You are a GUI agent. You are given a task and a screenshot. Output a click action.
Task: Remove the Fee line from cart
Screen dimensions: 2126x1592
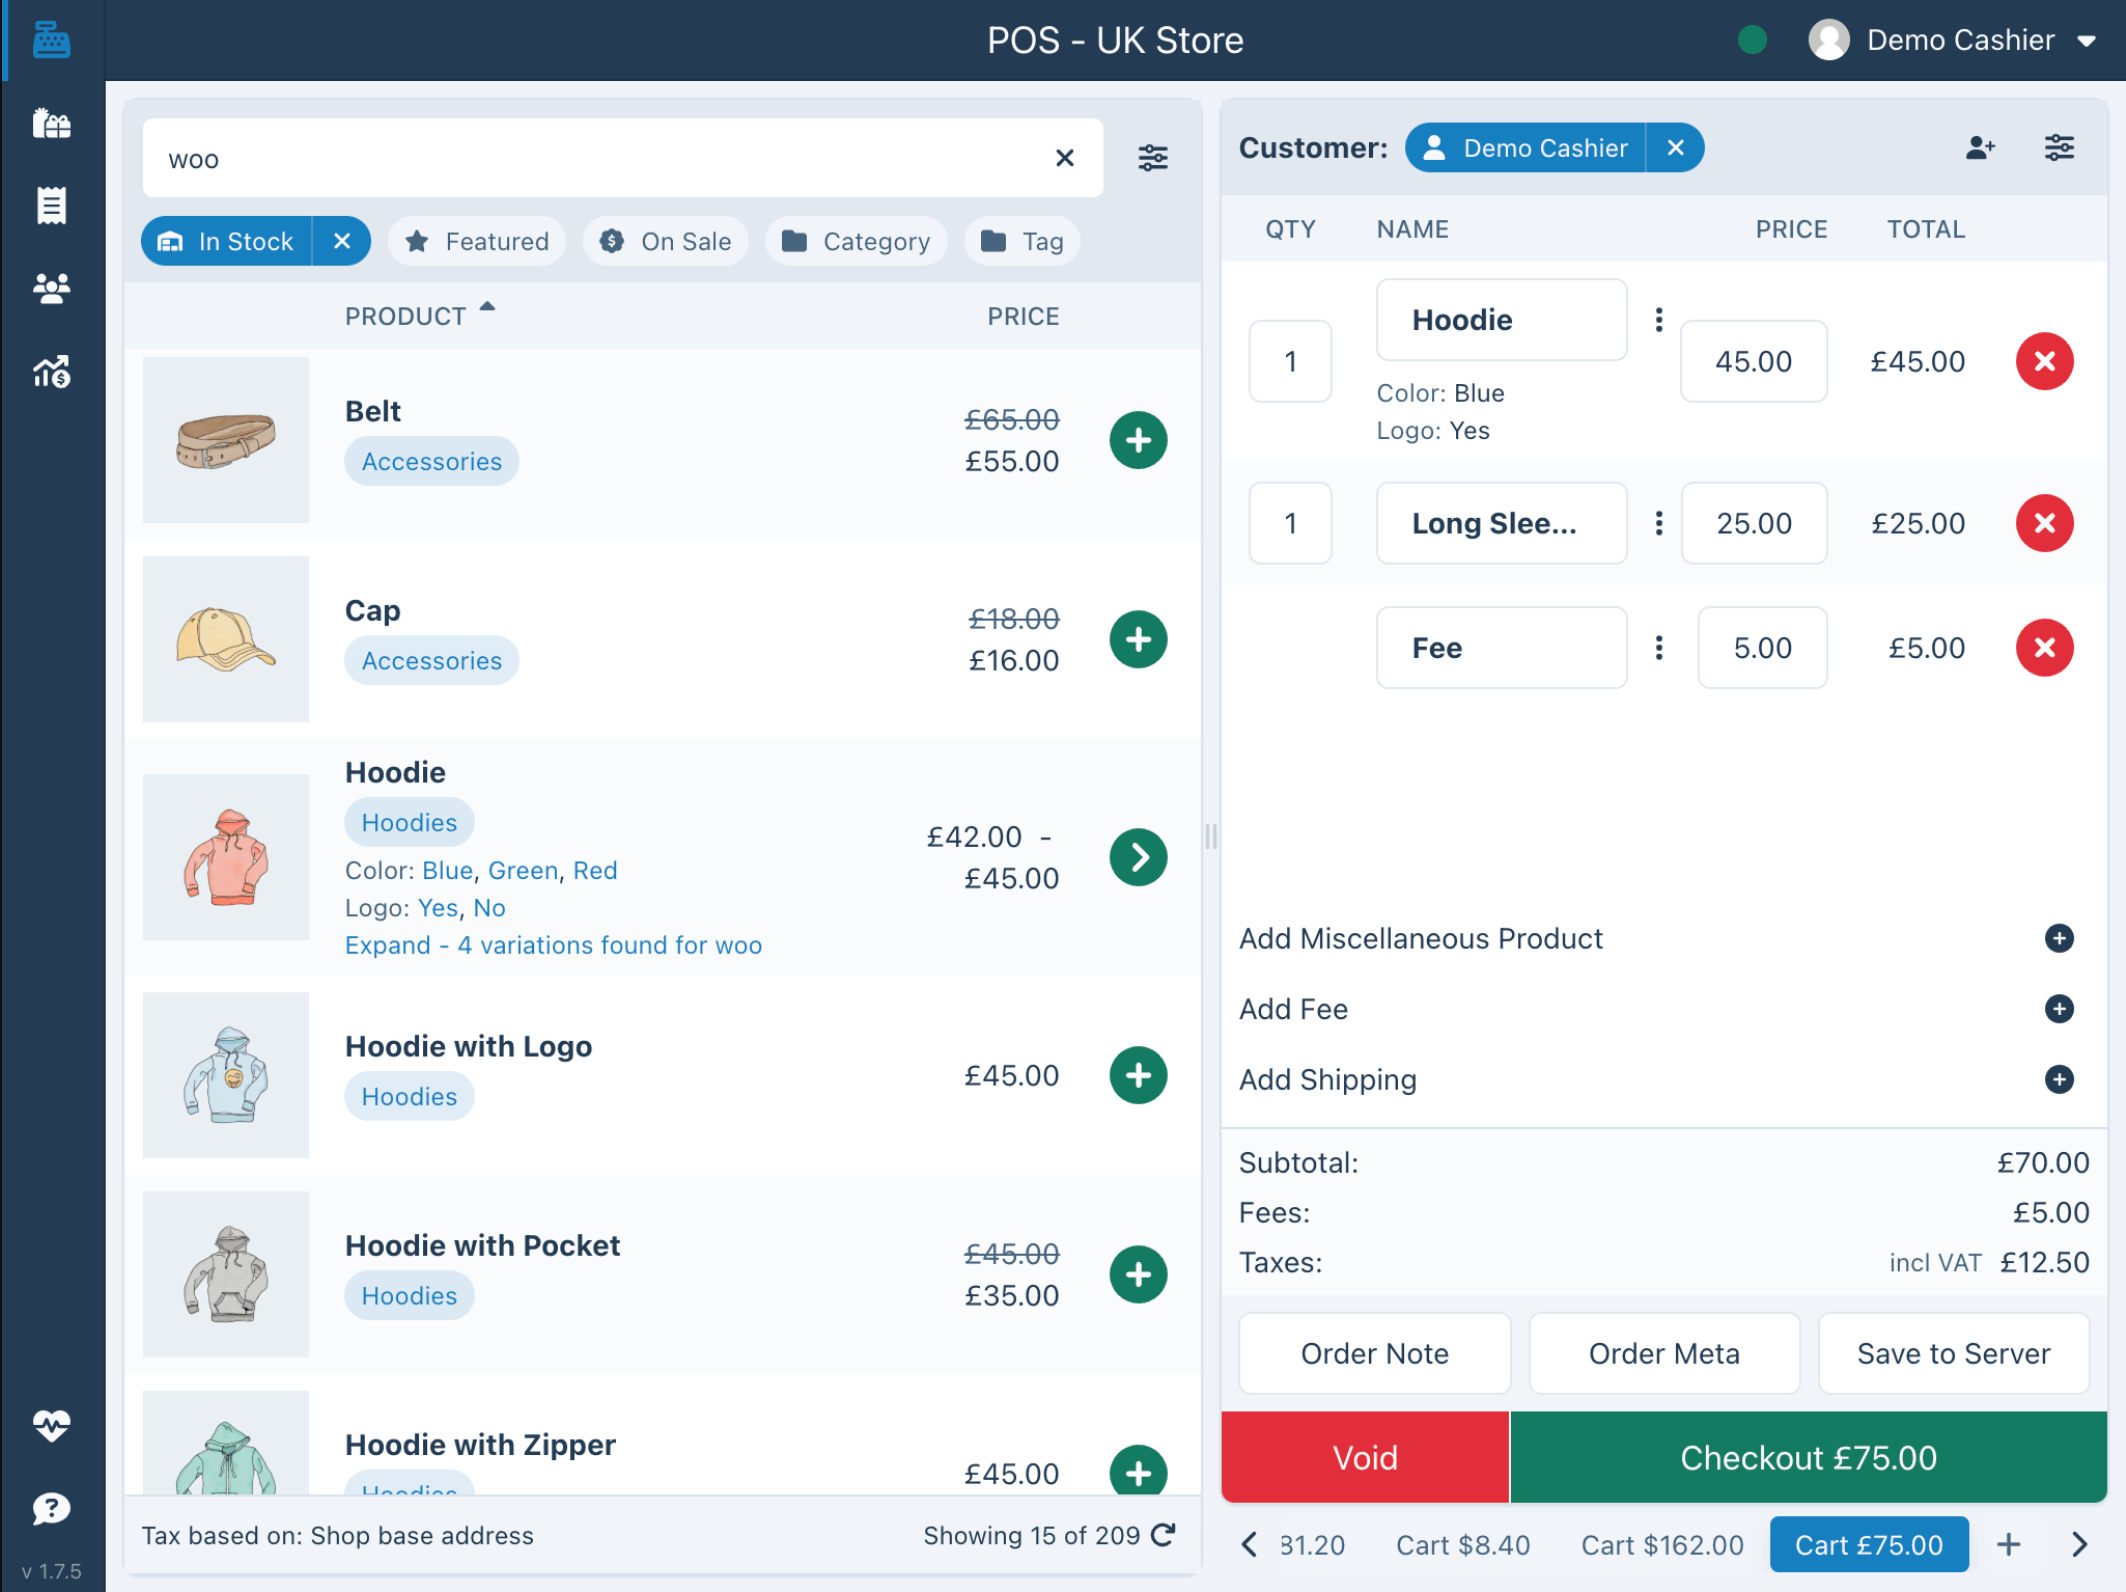point(2044,648)
